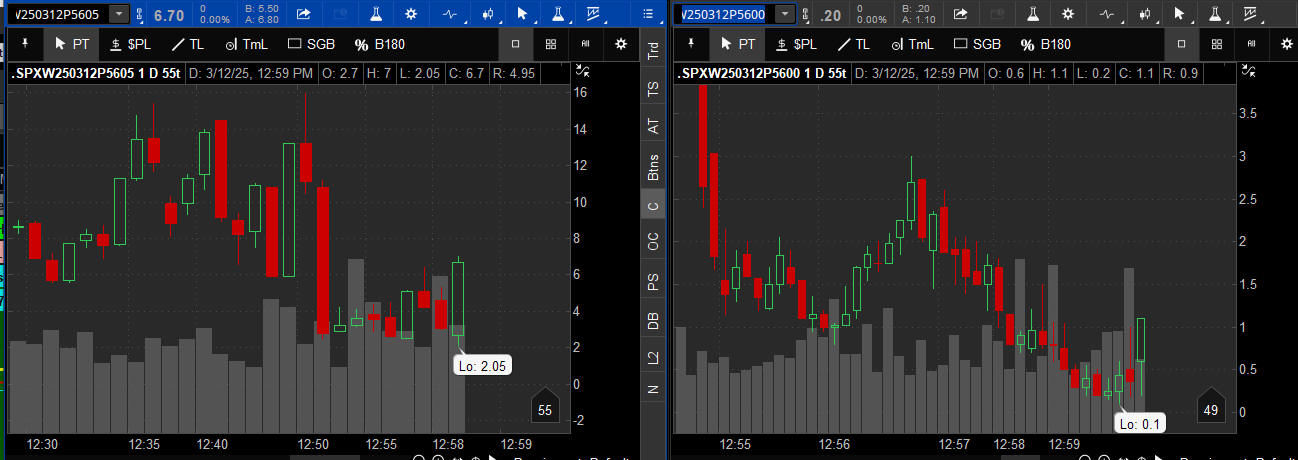Click the link/clip icon in right chart header

[x=805, y=14]
